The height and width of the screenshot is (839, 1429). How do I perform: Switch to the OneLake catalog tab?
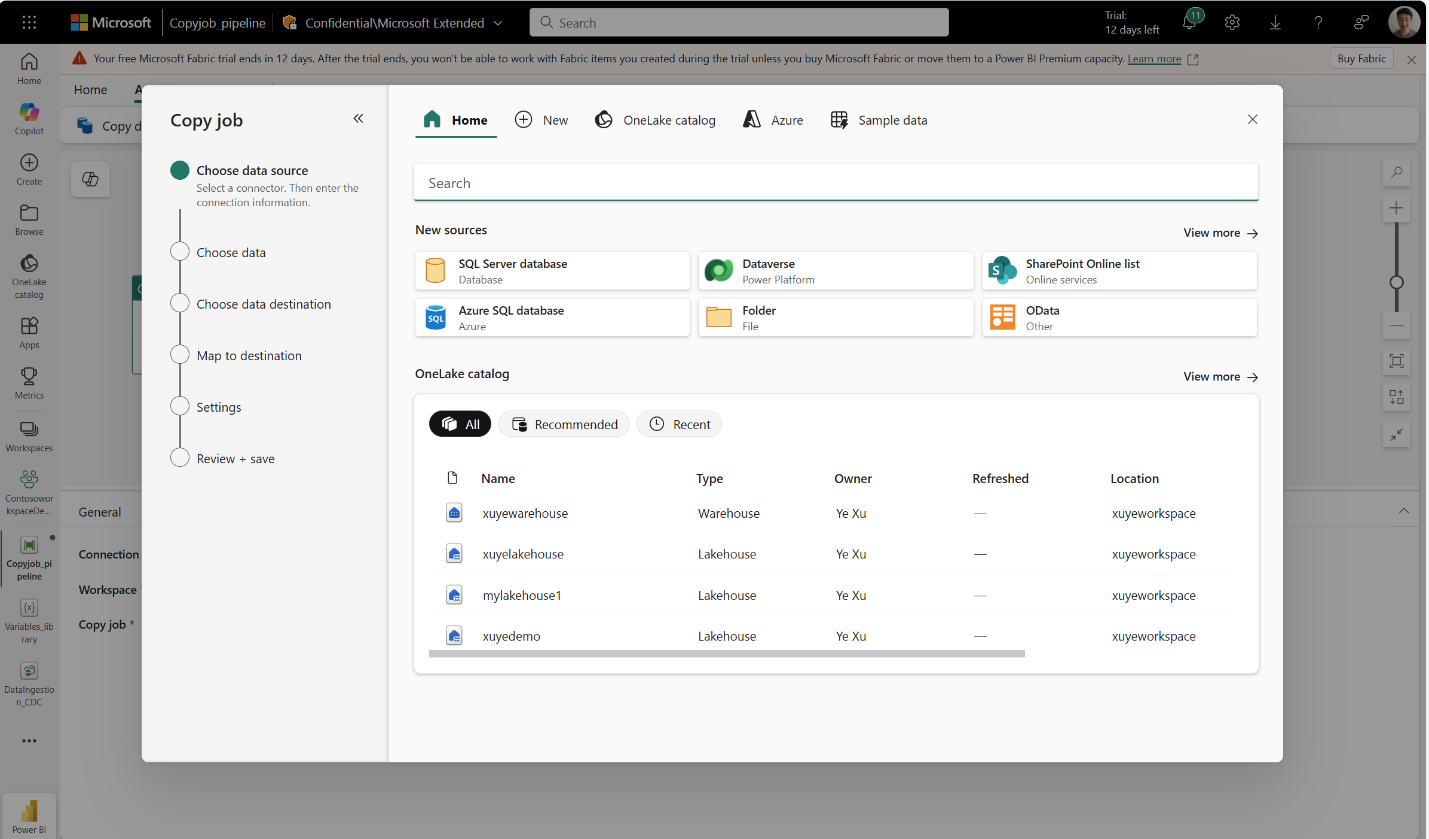(x=655, y=120)
